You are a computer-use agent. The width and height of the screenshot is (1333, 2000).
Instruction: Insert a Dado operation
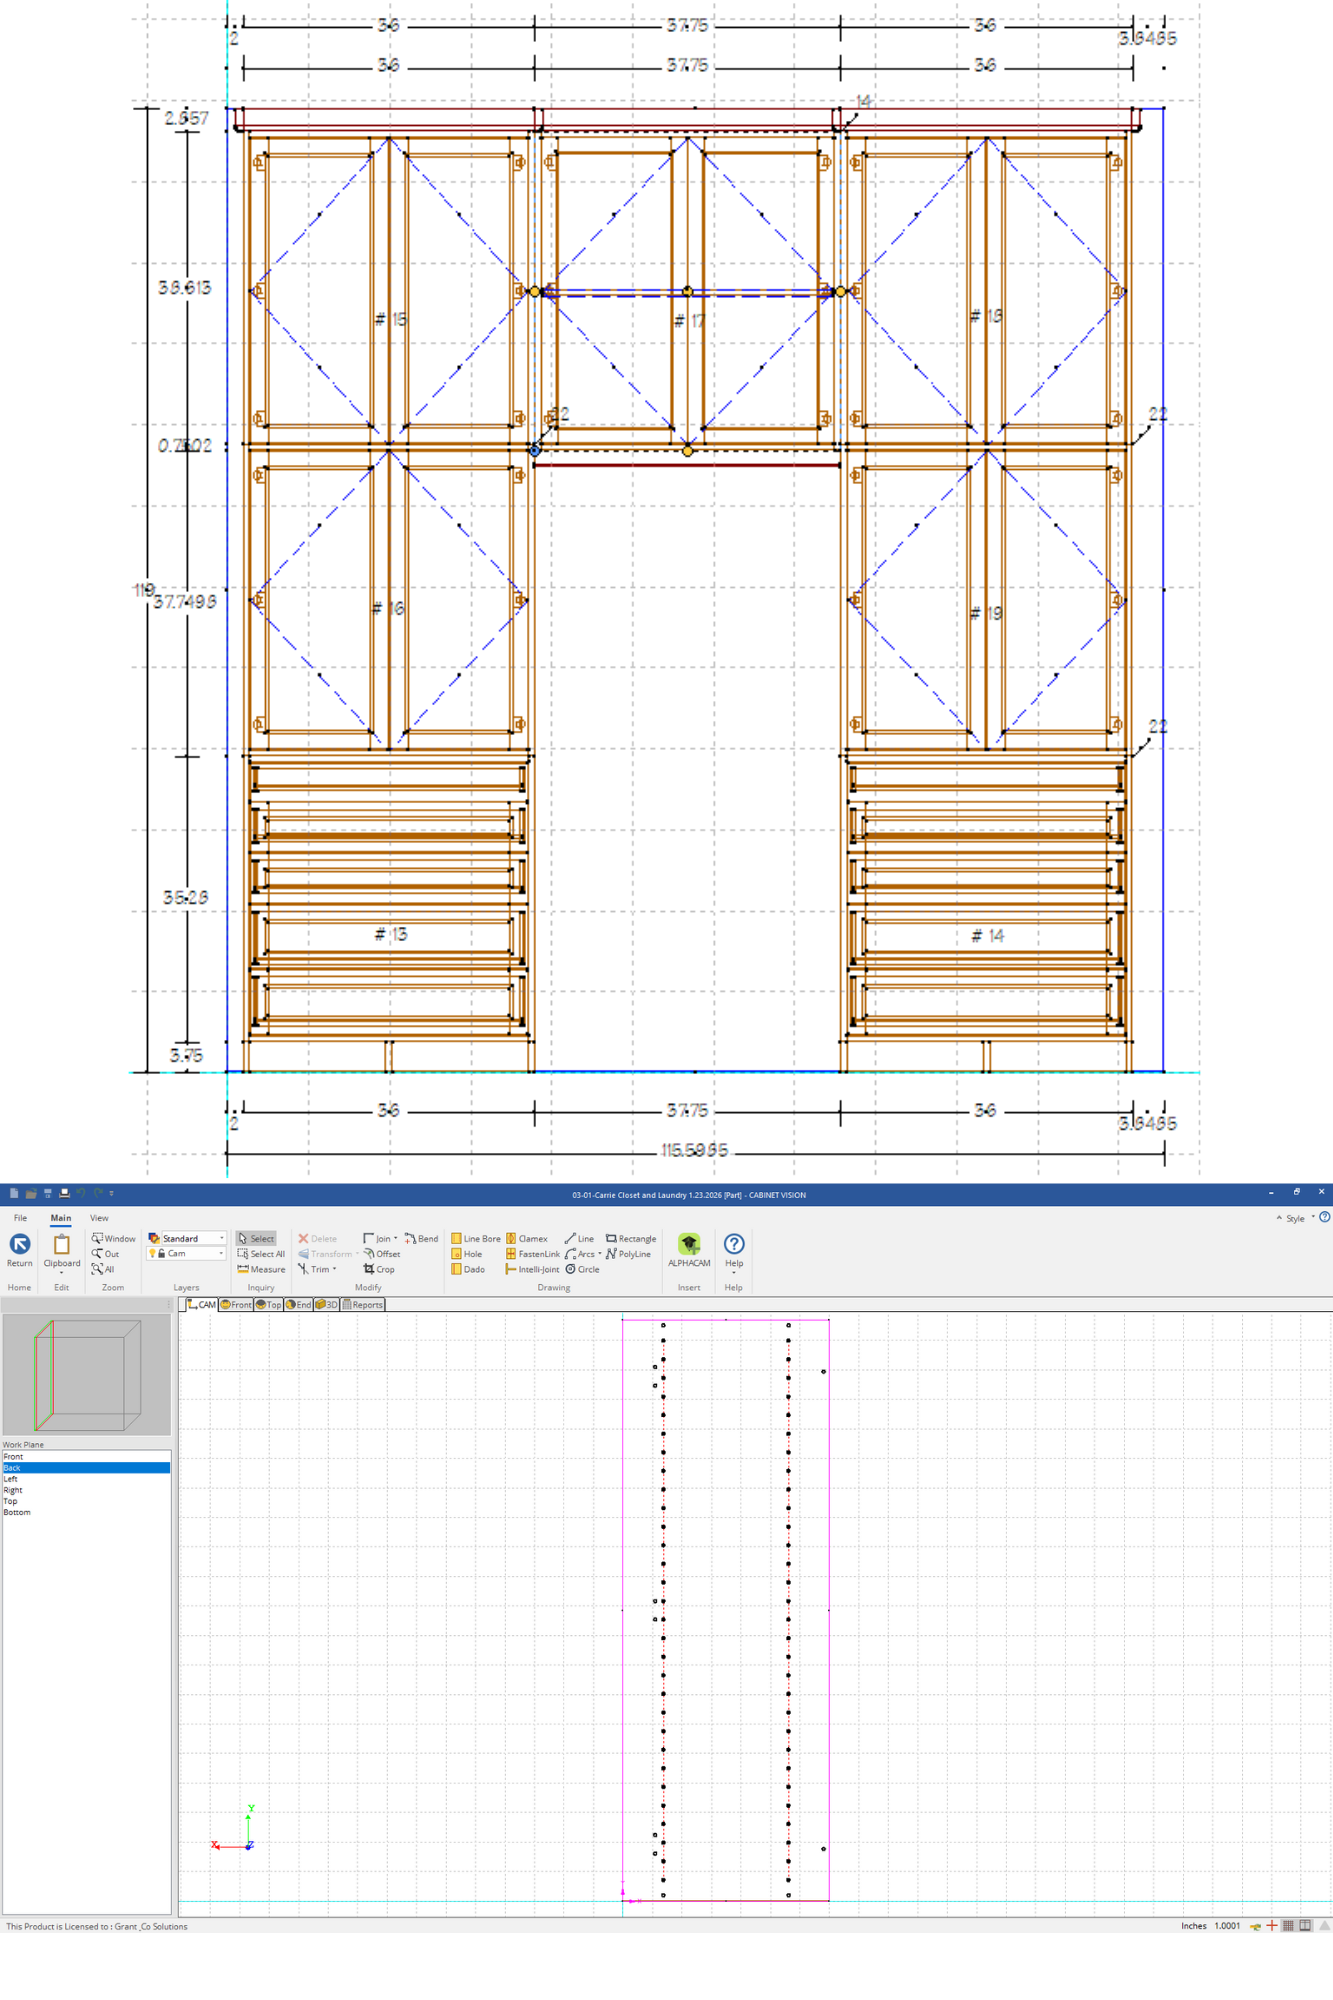click(x=468, y=1269)
